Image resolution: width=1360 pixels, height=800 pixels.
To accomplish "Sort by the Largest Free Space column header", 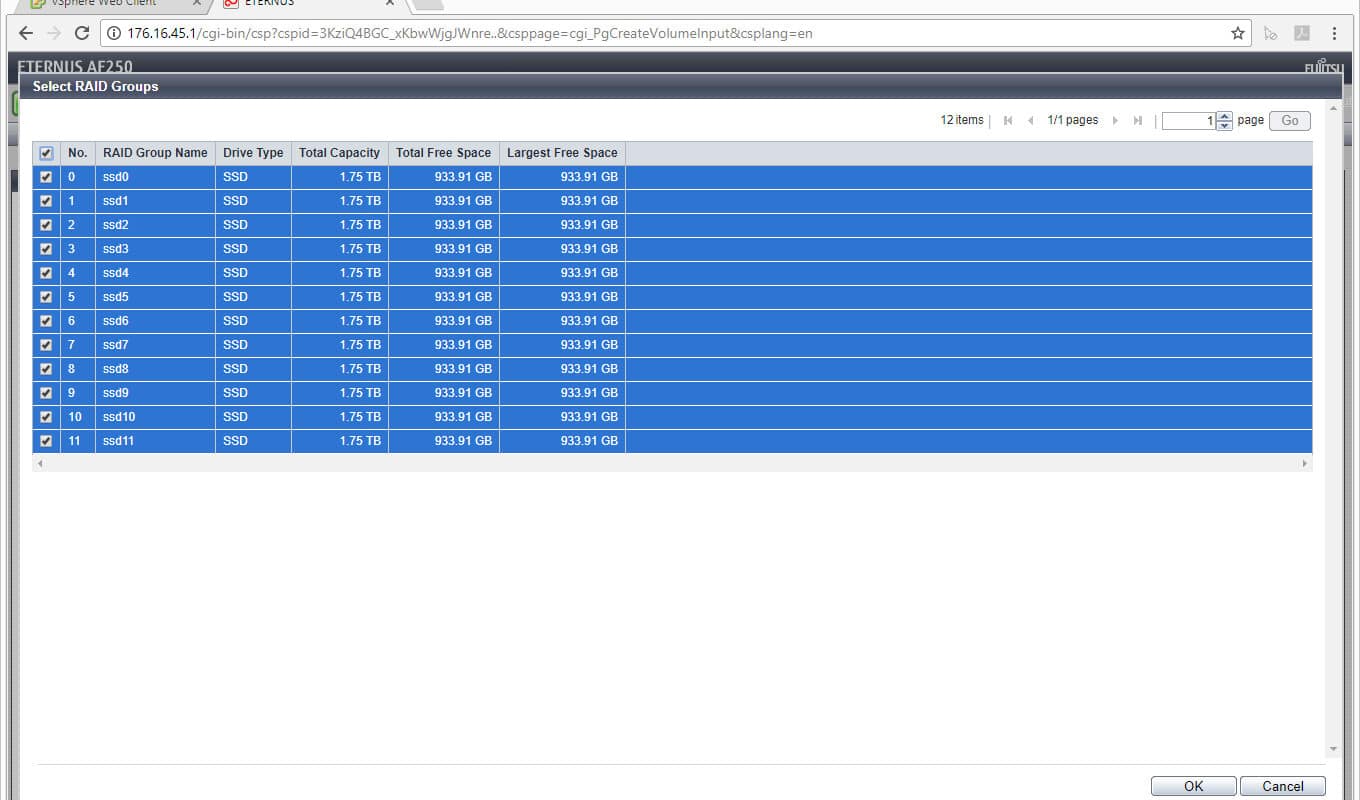I will [x=562, y=153].
